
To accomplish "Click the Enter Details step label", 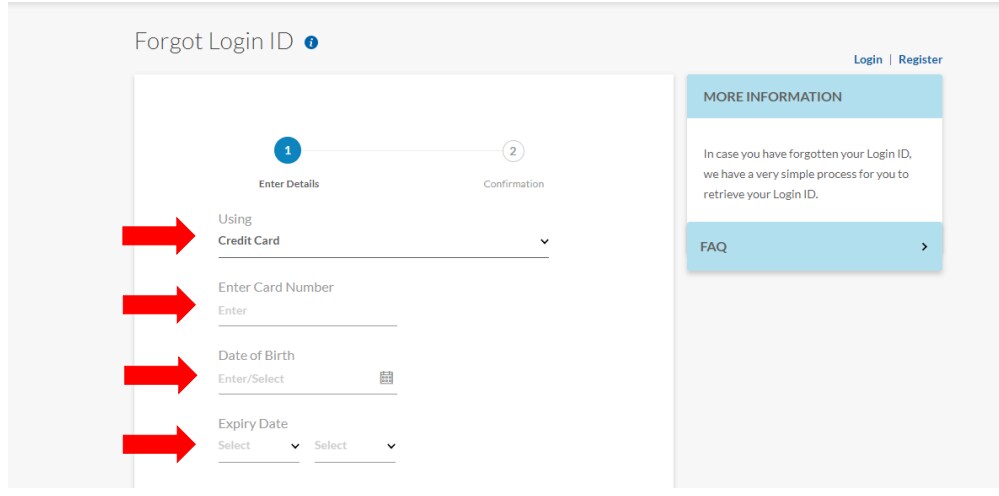I will [289, 184].
